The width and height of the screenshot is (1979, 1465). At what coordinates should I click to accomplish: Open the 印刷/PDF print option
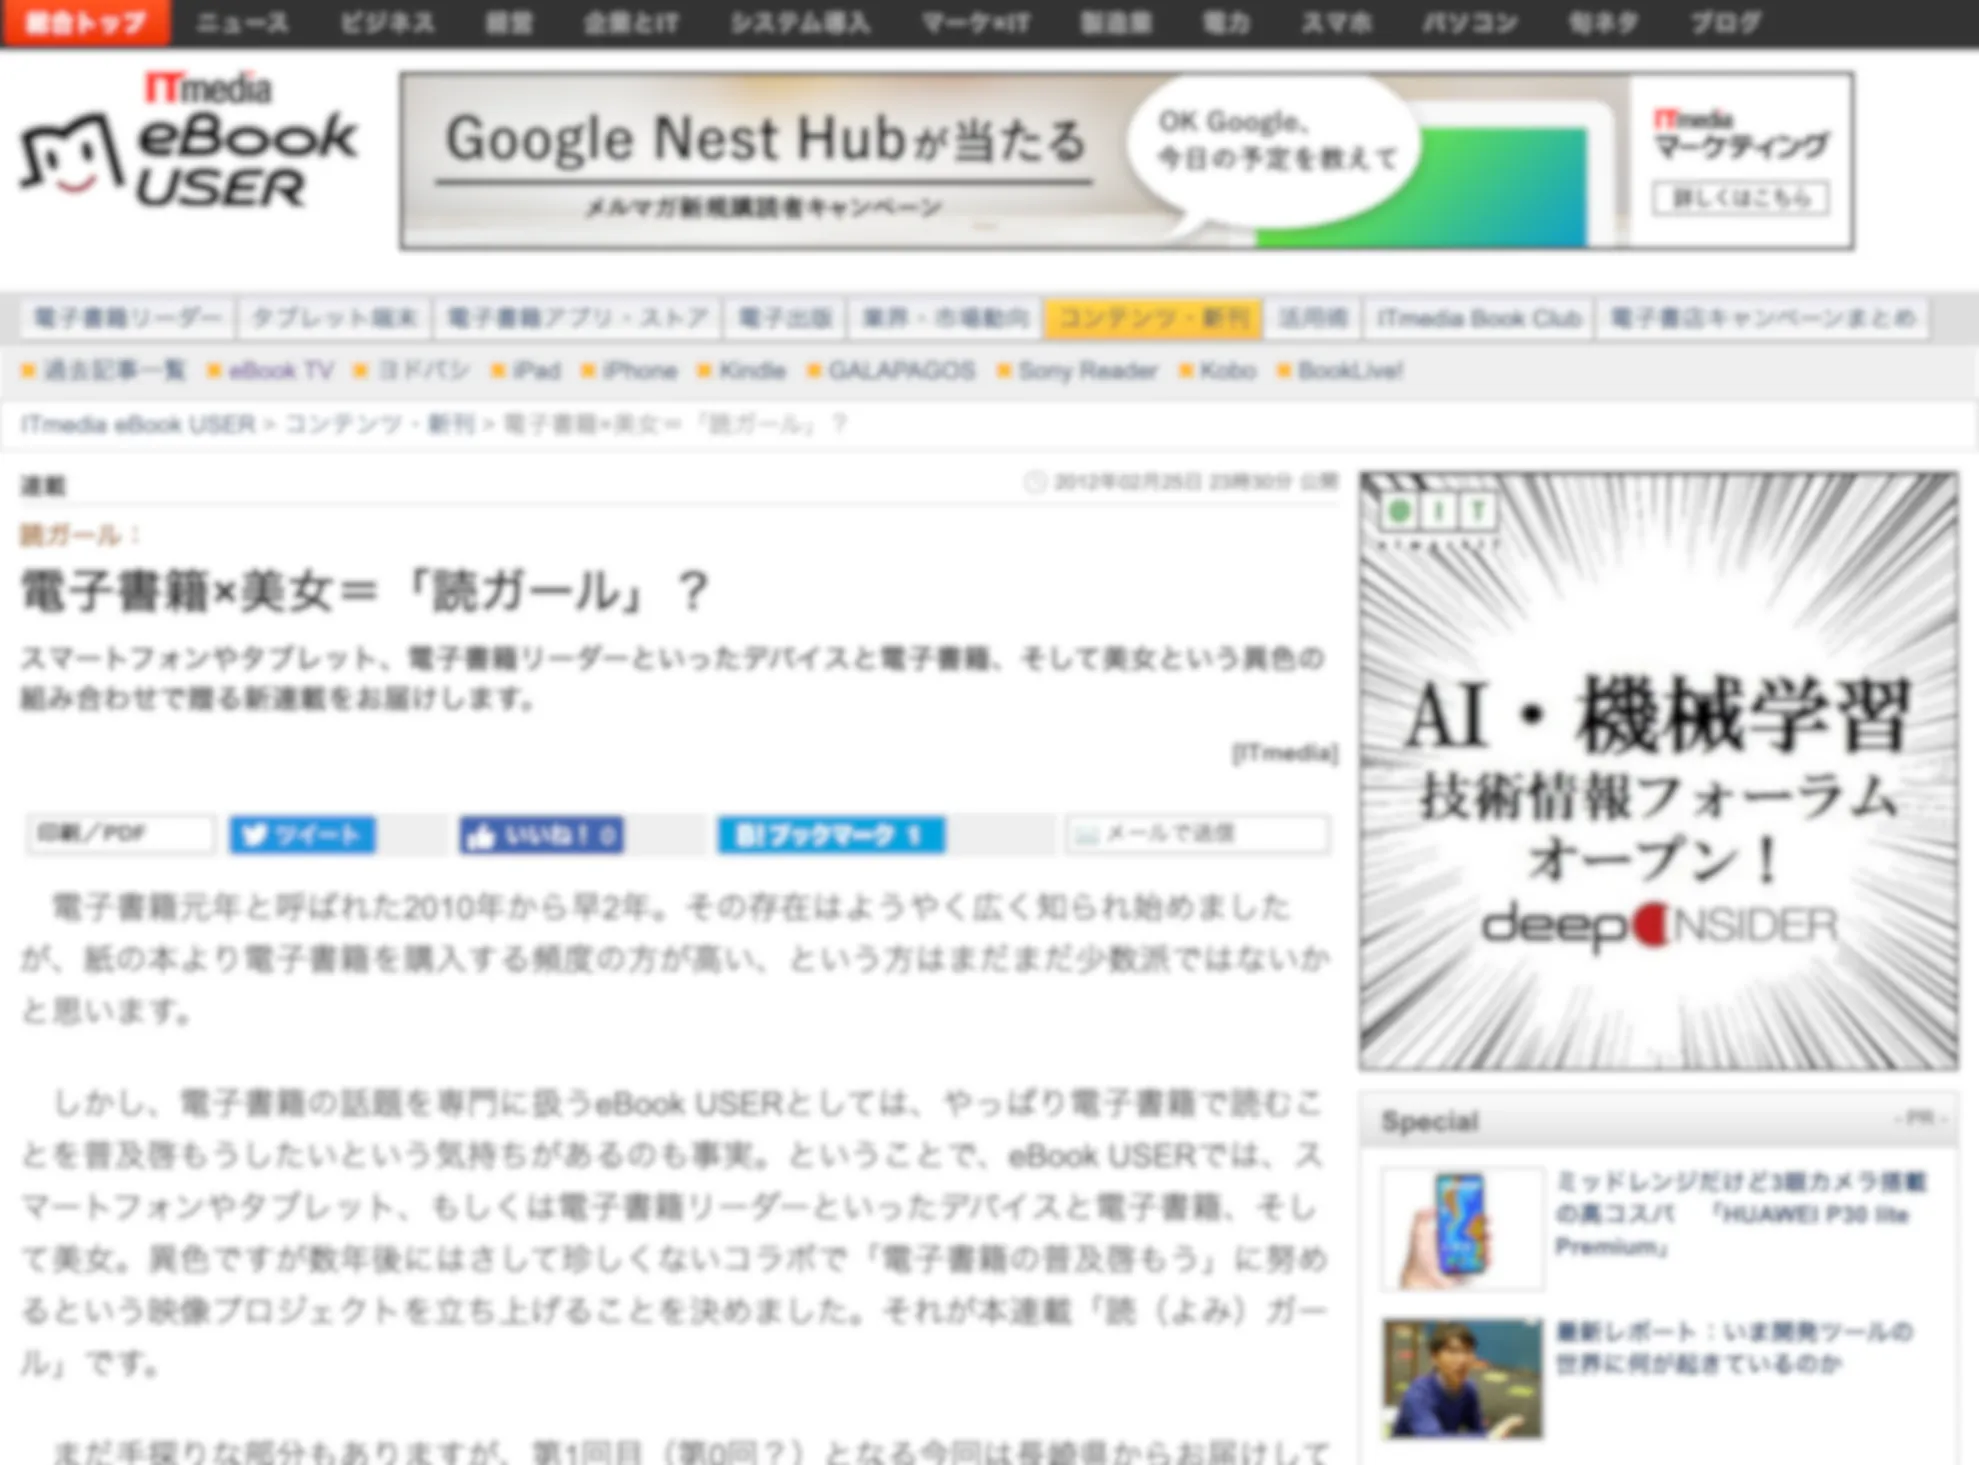coord(120,834)
